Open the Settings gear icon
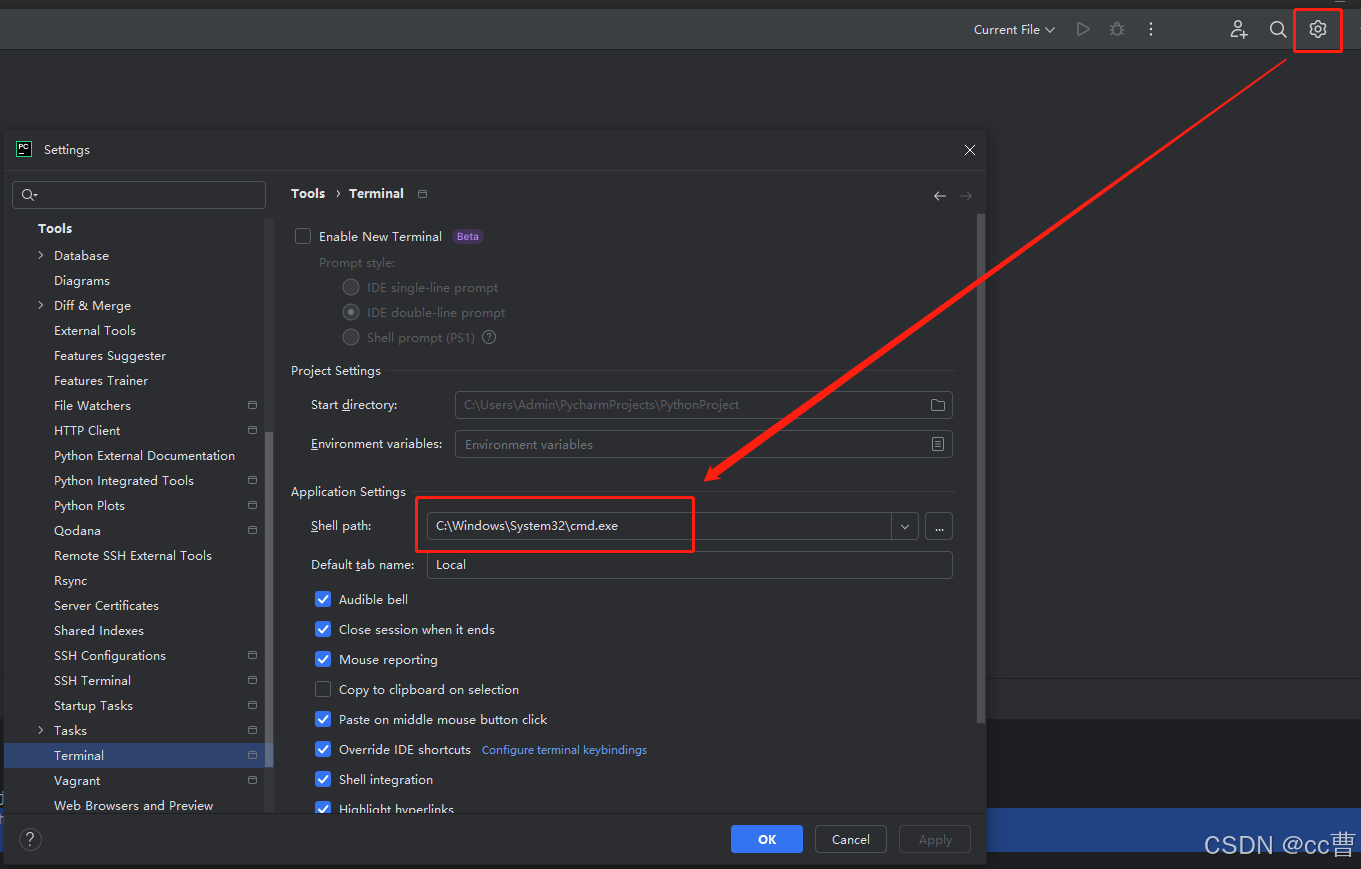This screenshot has height=869, width=1361. [1317, 29]
